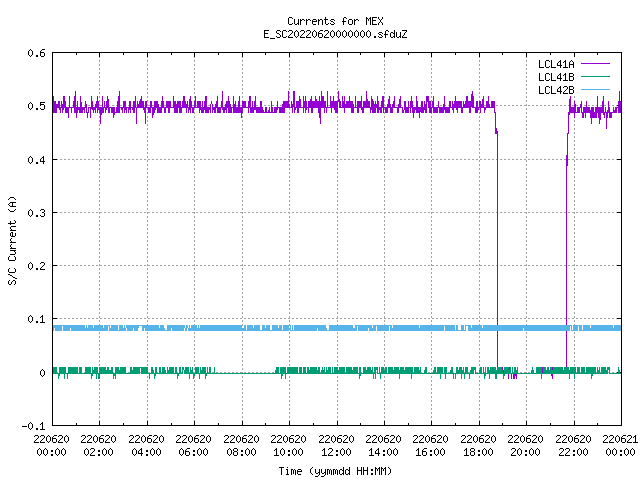Image resolution: width=640 pixels, height=480 pixels.
Task: Click the x-axis label "Time (yymmdd HH:MM)"
Action: click(x=335, y=471)
